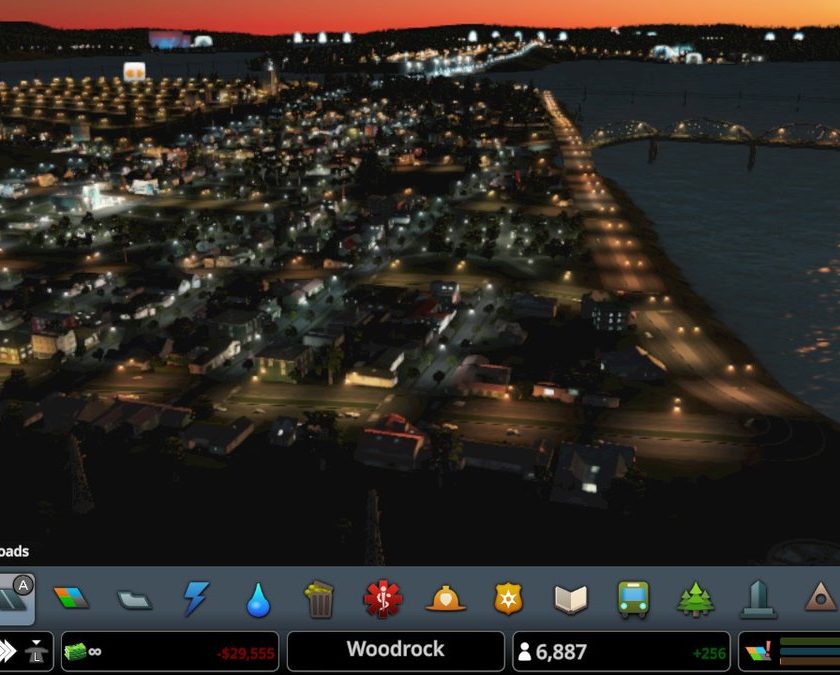Screen dimensions: 840x675
Task: Open the Zoning tool
Action: point(71,598)
